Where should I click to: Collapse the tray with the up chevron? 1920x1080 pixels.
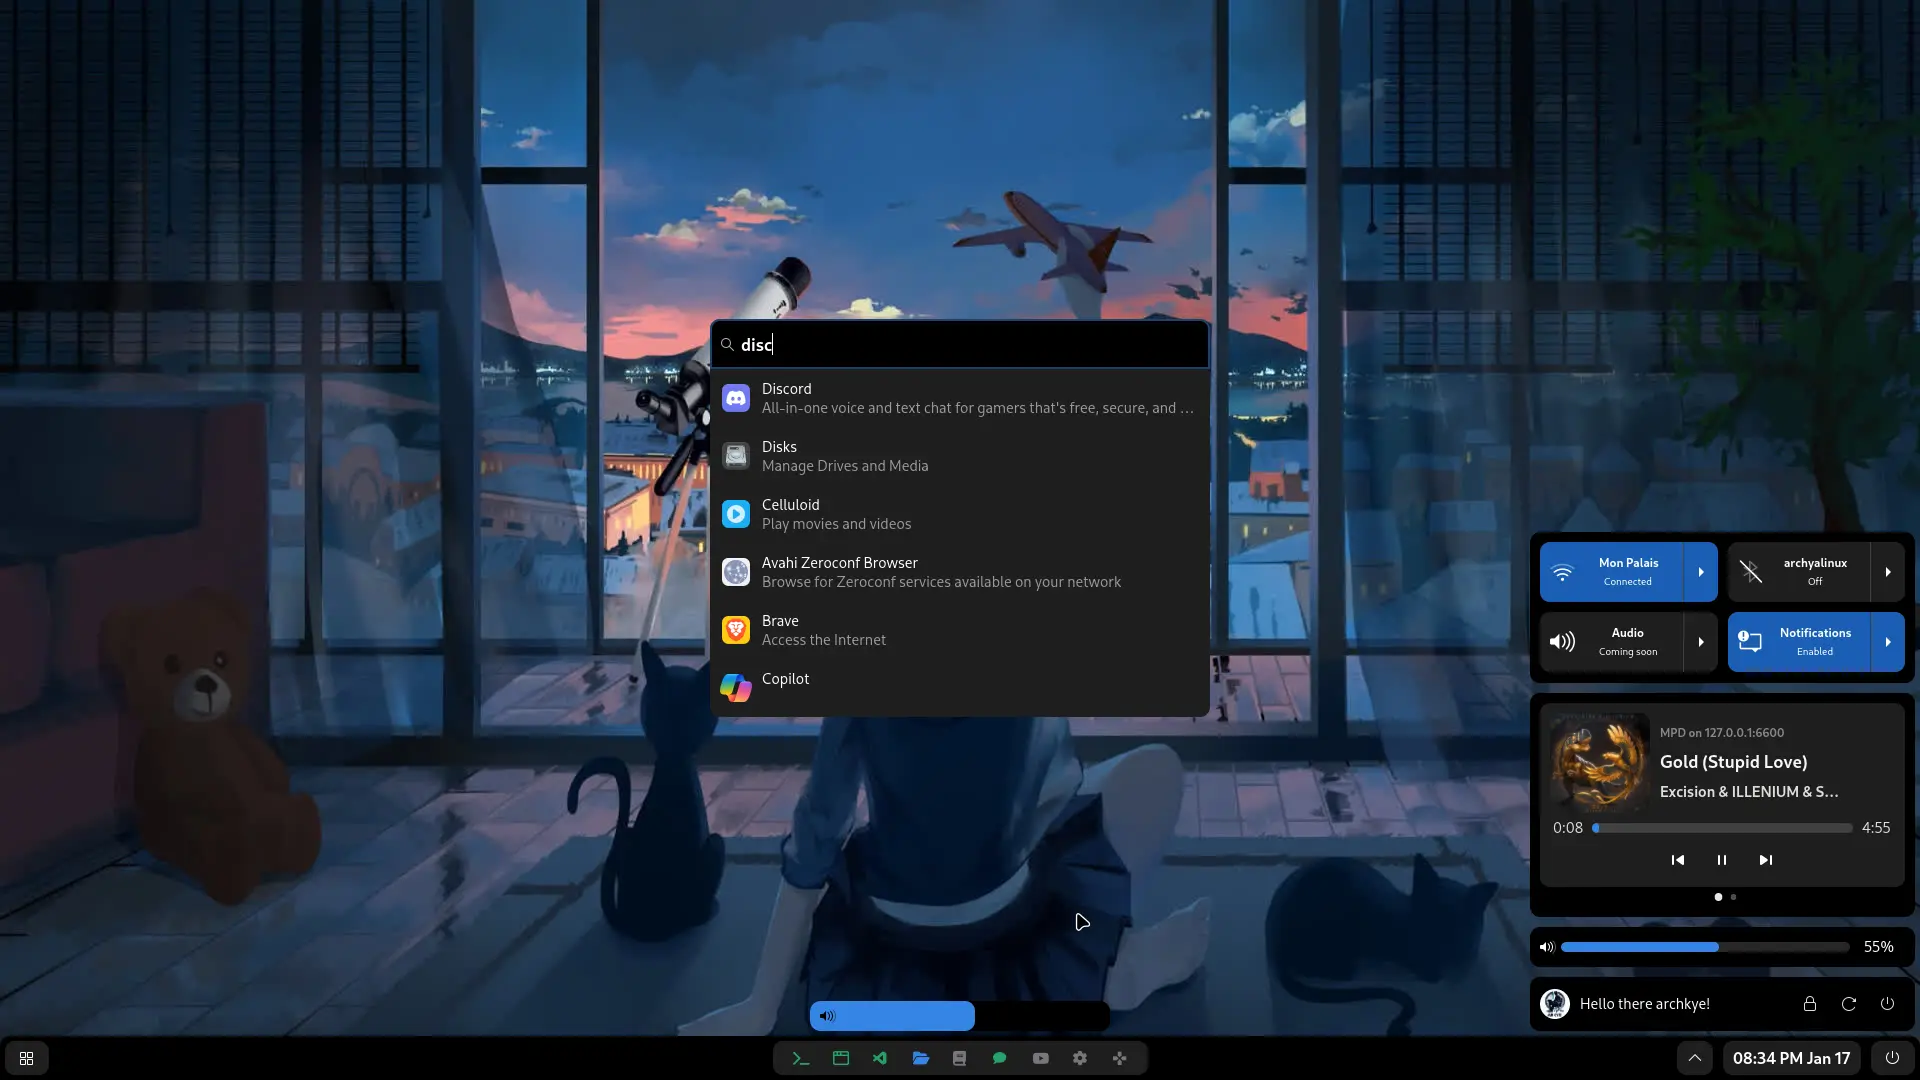coord(1694,1058)
